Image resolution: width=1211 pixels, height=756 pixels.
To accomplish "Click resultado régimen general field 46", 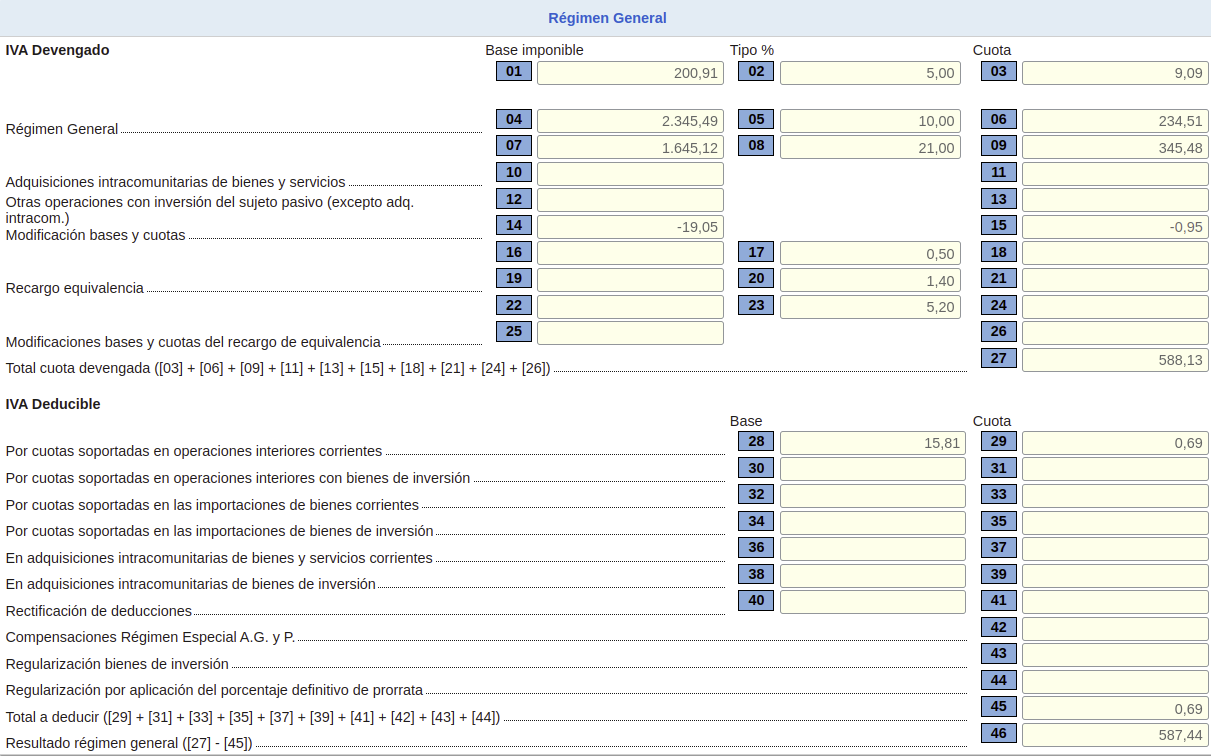I will pos(1115,735).
